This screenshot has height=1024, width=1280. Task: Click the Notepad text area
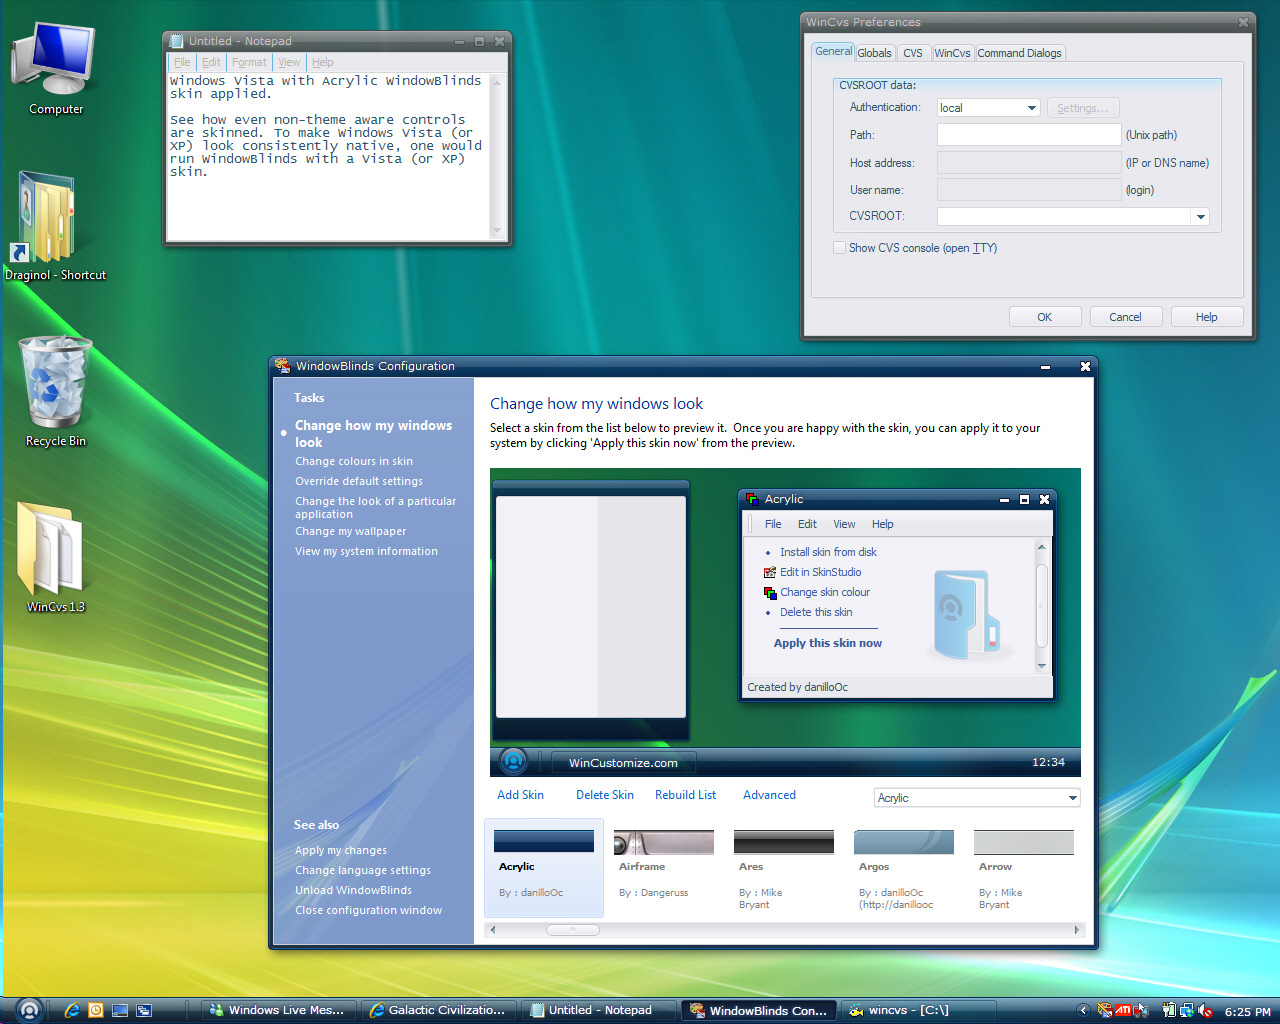click(x=328, y=156)
